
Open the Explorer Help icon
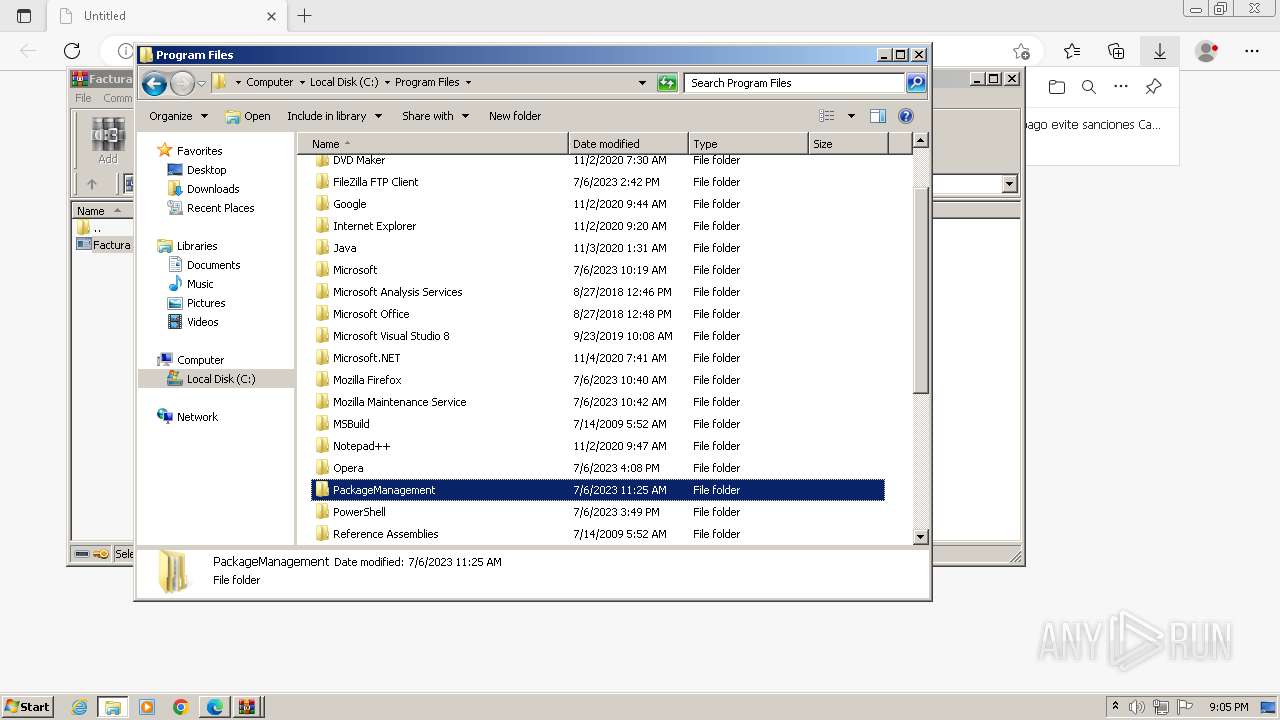tap(906, 116)
